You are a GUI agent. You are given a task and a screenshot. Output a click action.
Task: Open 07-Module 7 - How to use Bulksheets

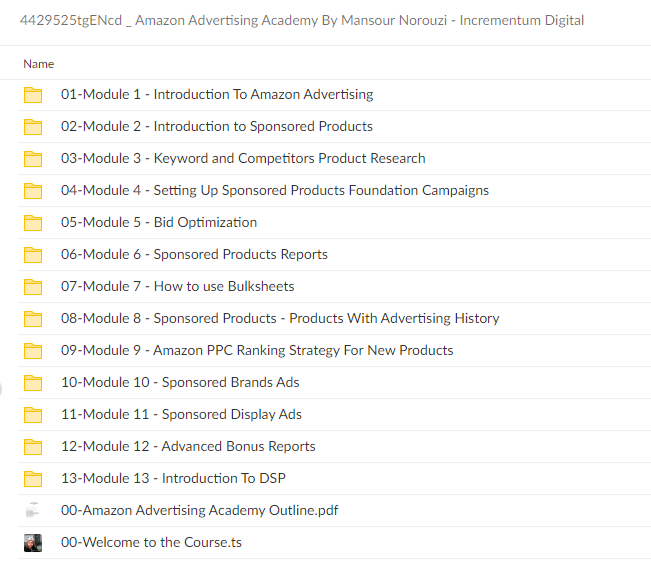[x=177, y=286]
